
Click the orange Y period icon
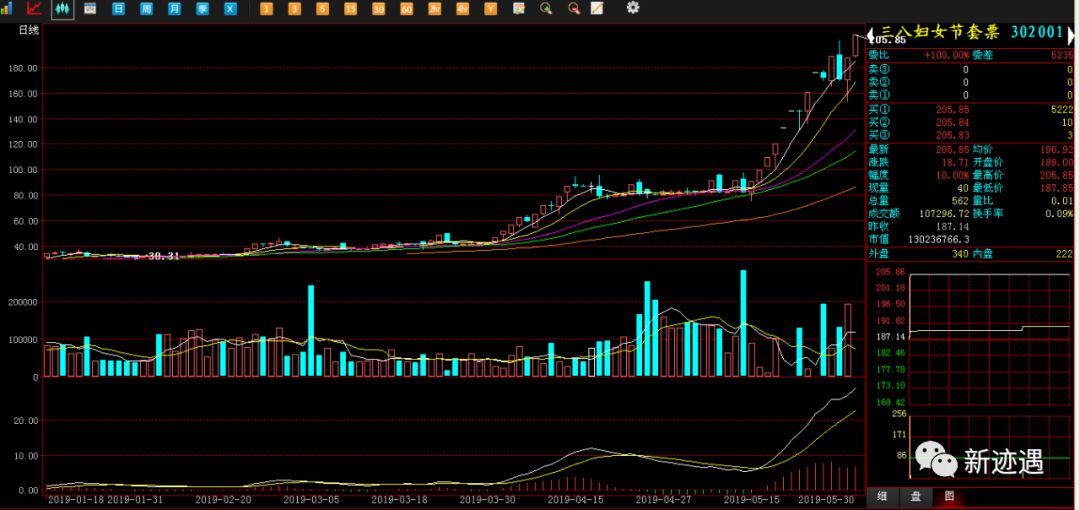point(490,8)
